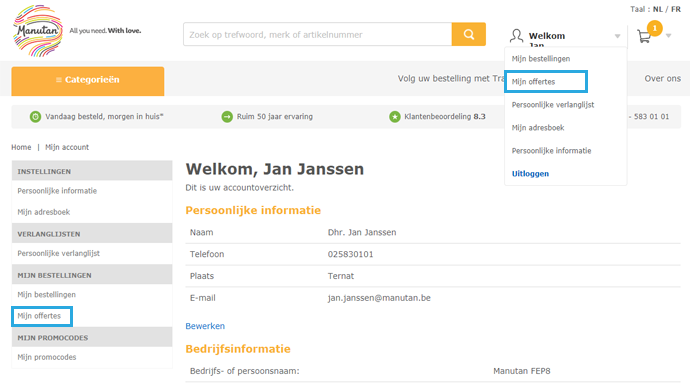Open the shopping cart icon
The image size is (690, 388).
[x=644, y=37]
